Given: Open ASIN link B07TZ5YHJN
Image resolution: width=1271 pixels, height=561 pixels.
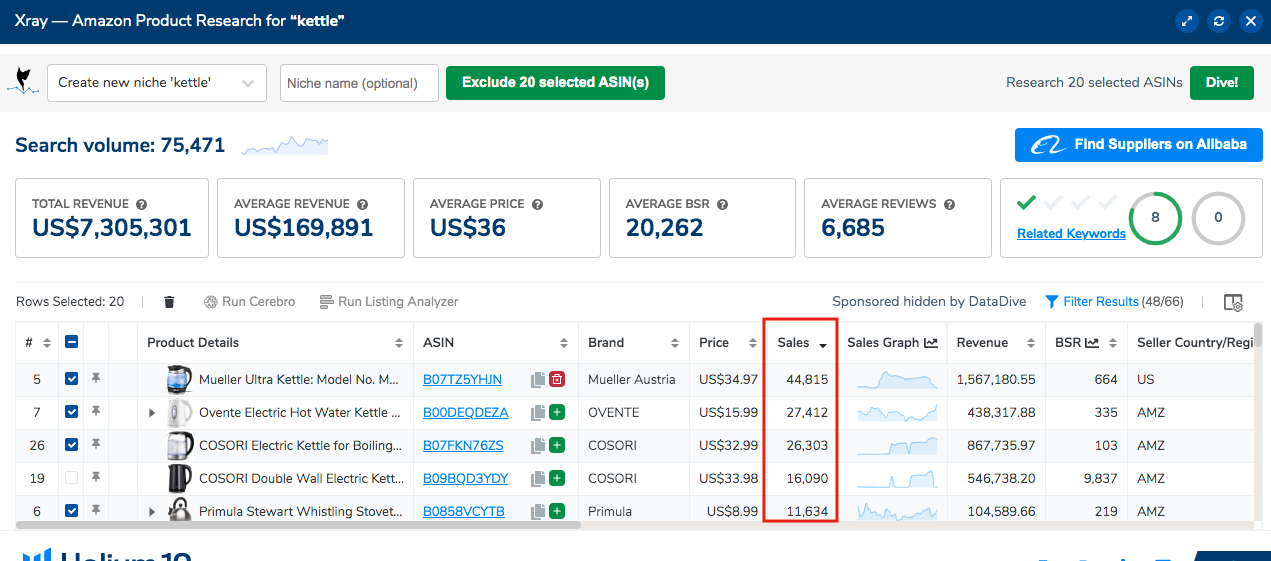Looking at the screenshot, I should (x=462, y=380).
